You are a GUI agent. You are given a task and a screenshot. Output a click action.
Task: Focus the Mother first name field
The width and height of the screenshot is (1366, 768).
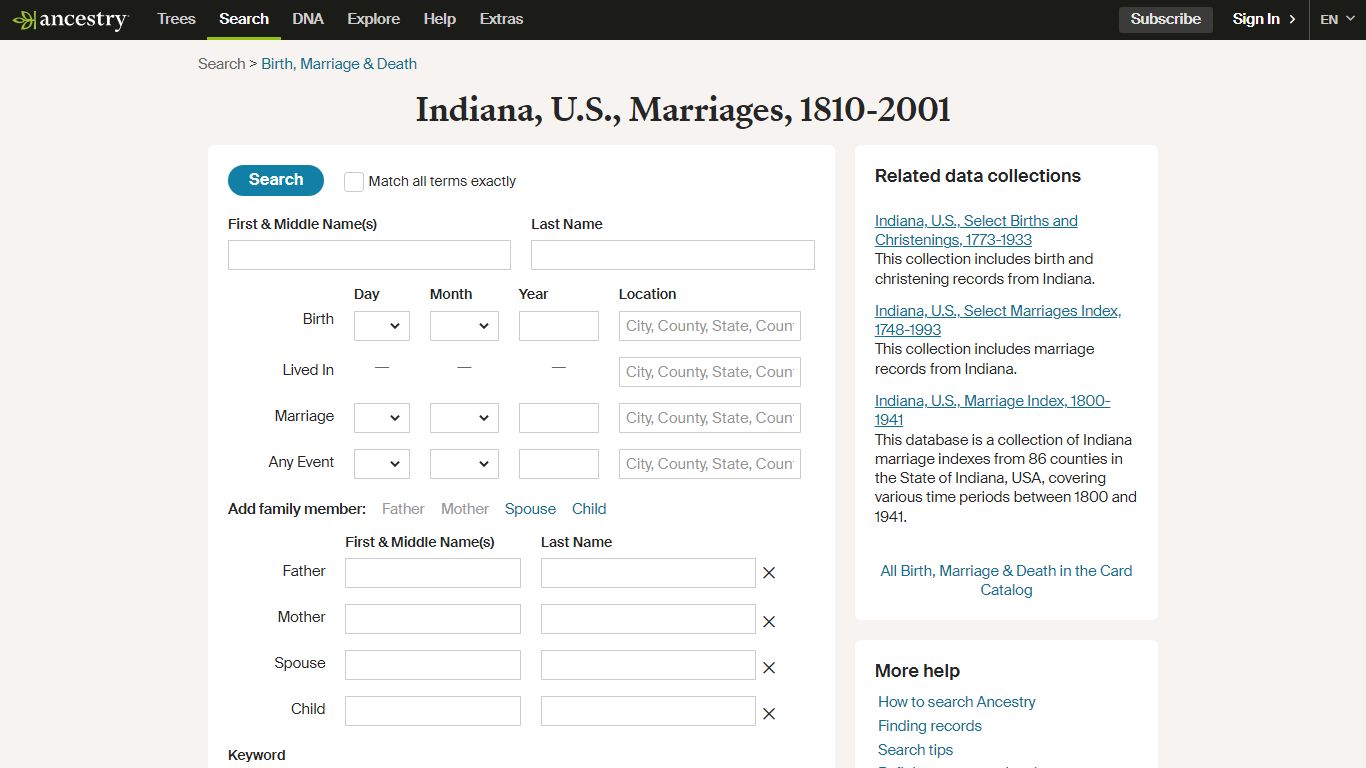tap(433, 619)
